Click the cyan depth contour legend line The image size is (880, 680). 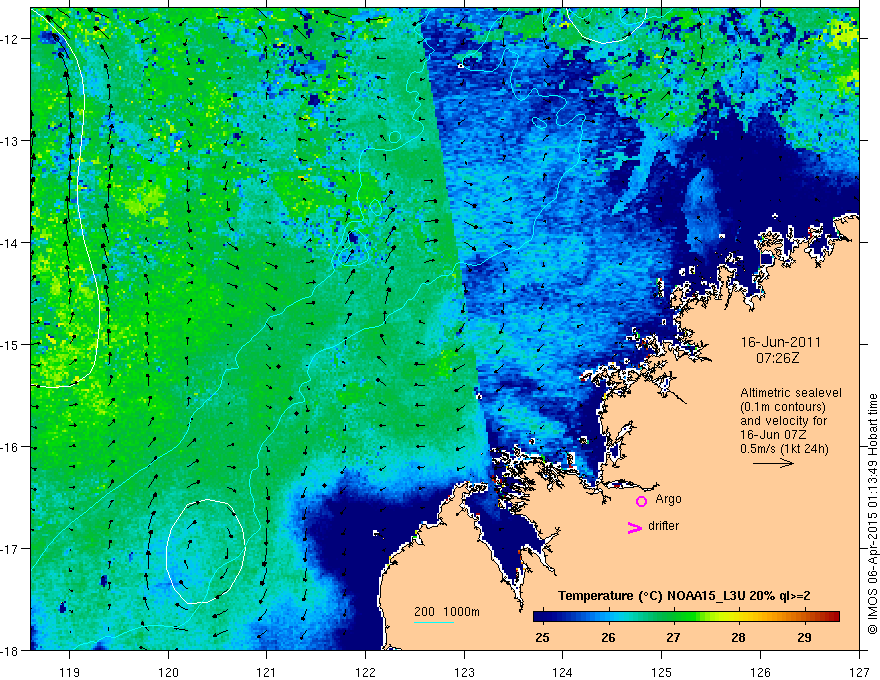tap(434, 622)
